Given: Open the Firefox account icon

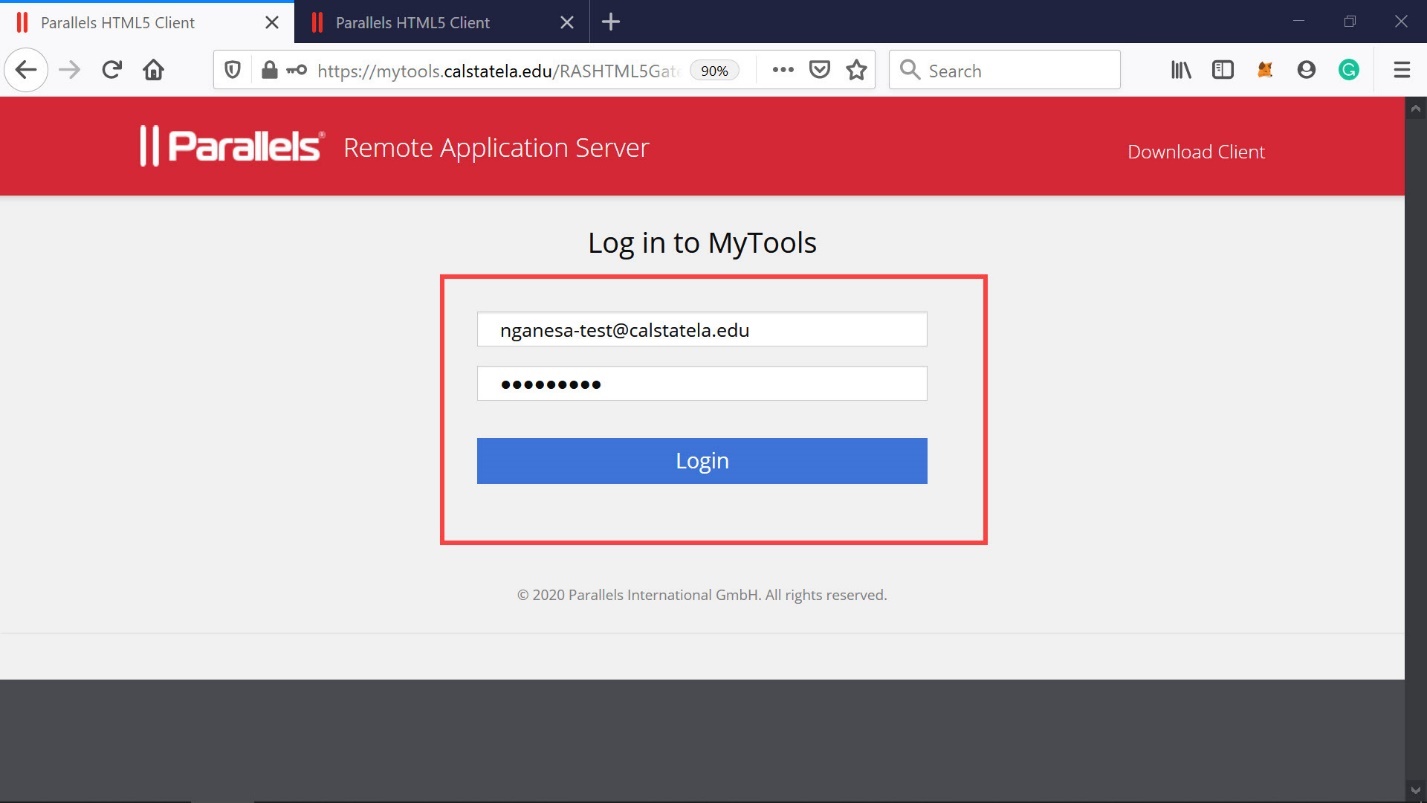Looking at the screenshot, I should coord(1306,70).
